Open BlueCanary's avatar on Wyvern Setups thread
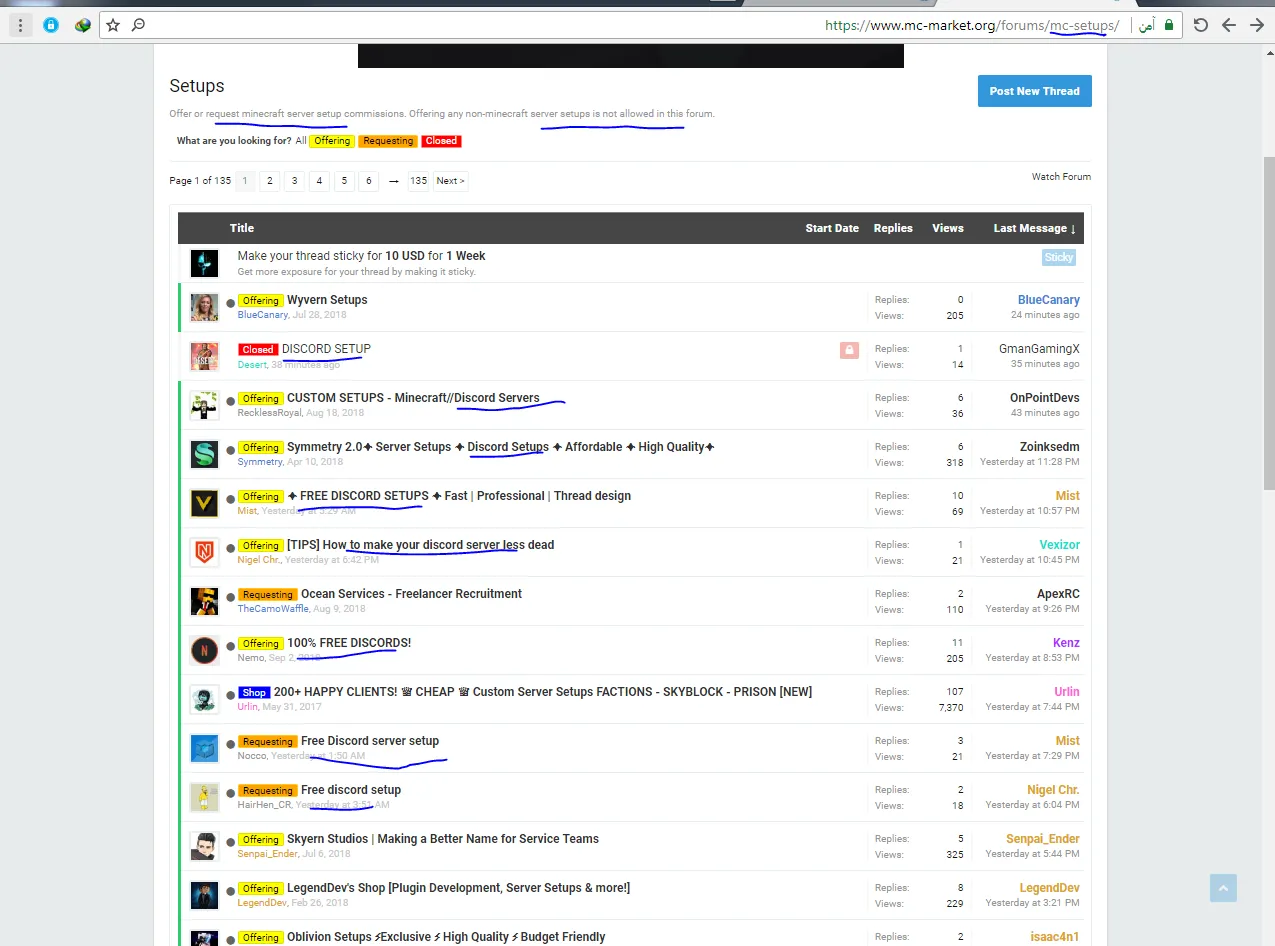1275x946 pixels. (x=204, y=307)
